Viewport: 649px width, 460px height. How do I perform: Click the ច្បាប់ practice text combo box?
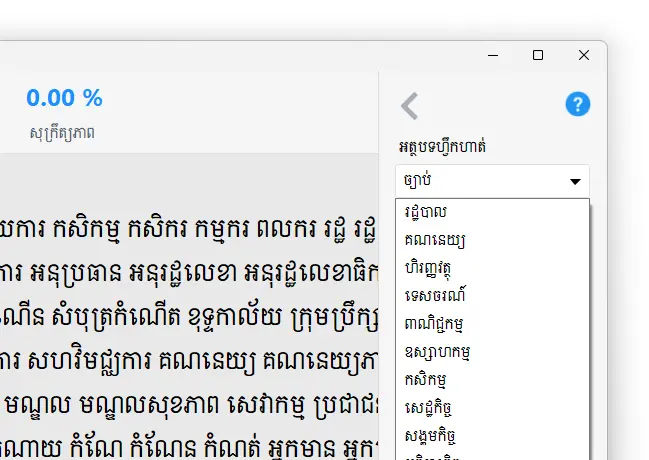click(x=480, y=181)
